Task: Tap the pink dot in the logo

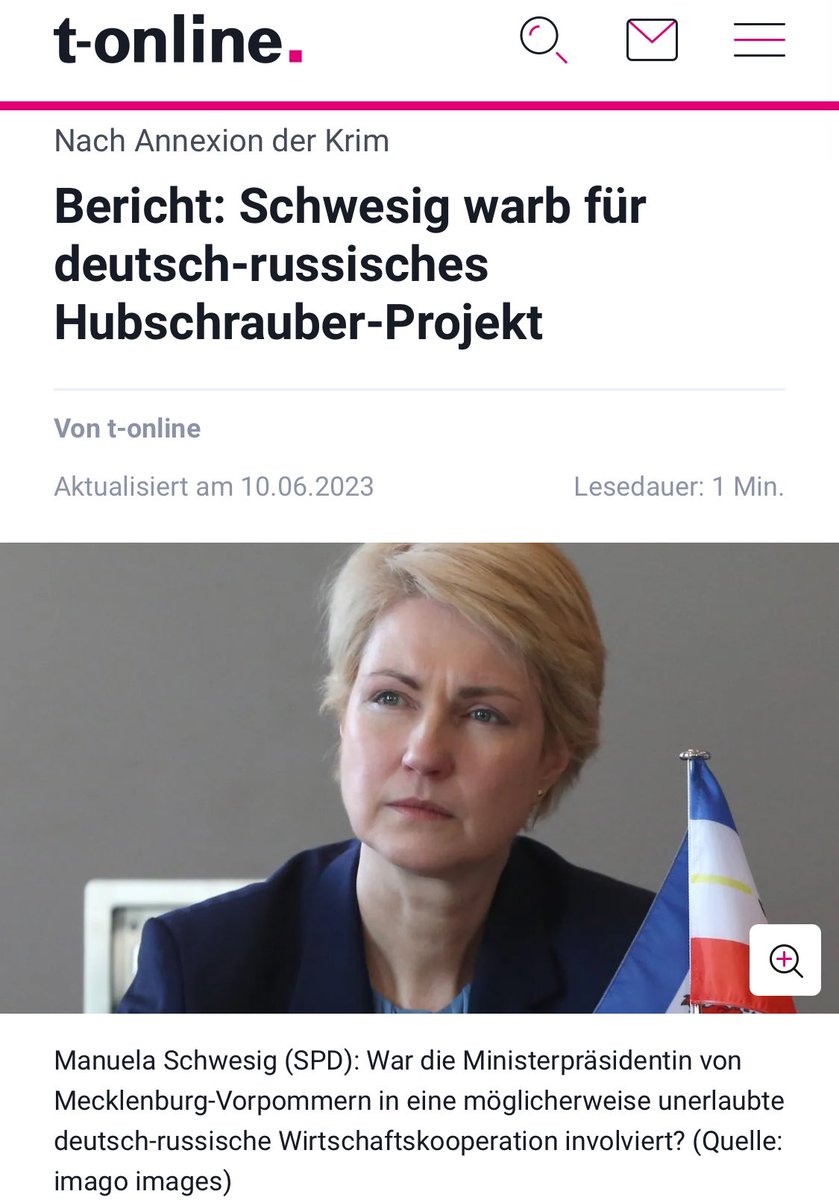Action: [295, 57]
